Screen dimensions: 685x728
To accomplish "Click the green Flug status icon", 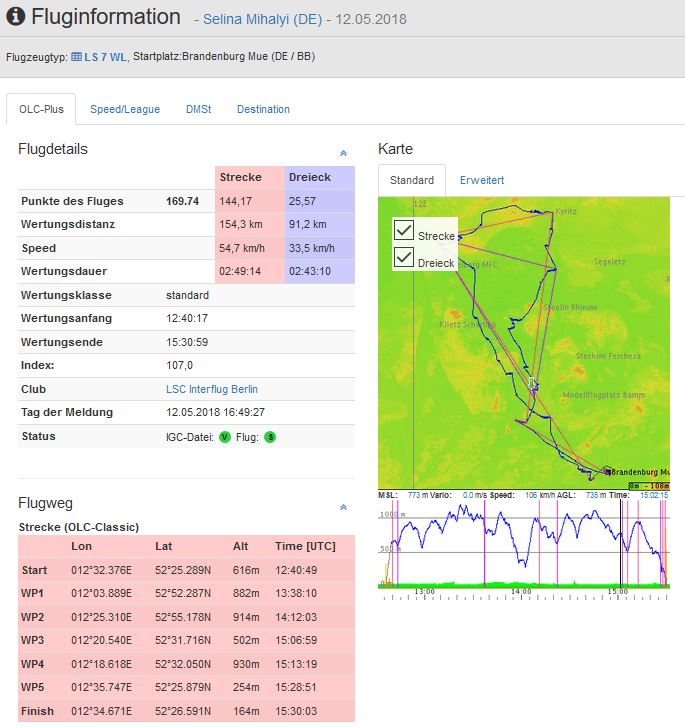I will pyautogui.click(x=270, y=437).
